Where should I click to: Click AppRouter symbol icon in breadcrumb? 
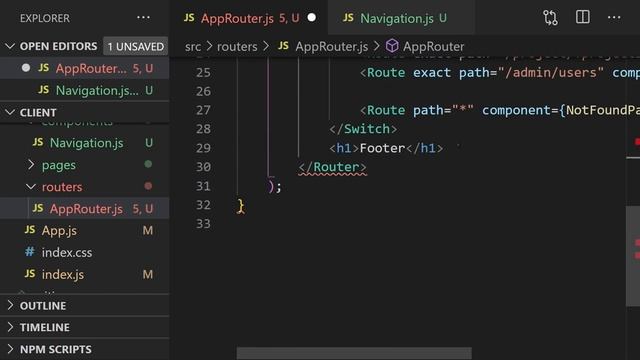tap(392, 46)
